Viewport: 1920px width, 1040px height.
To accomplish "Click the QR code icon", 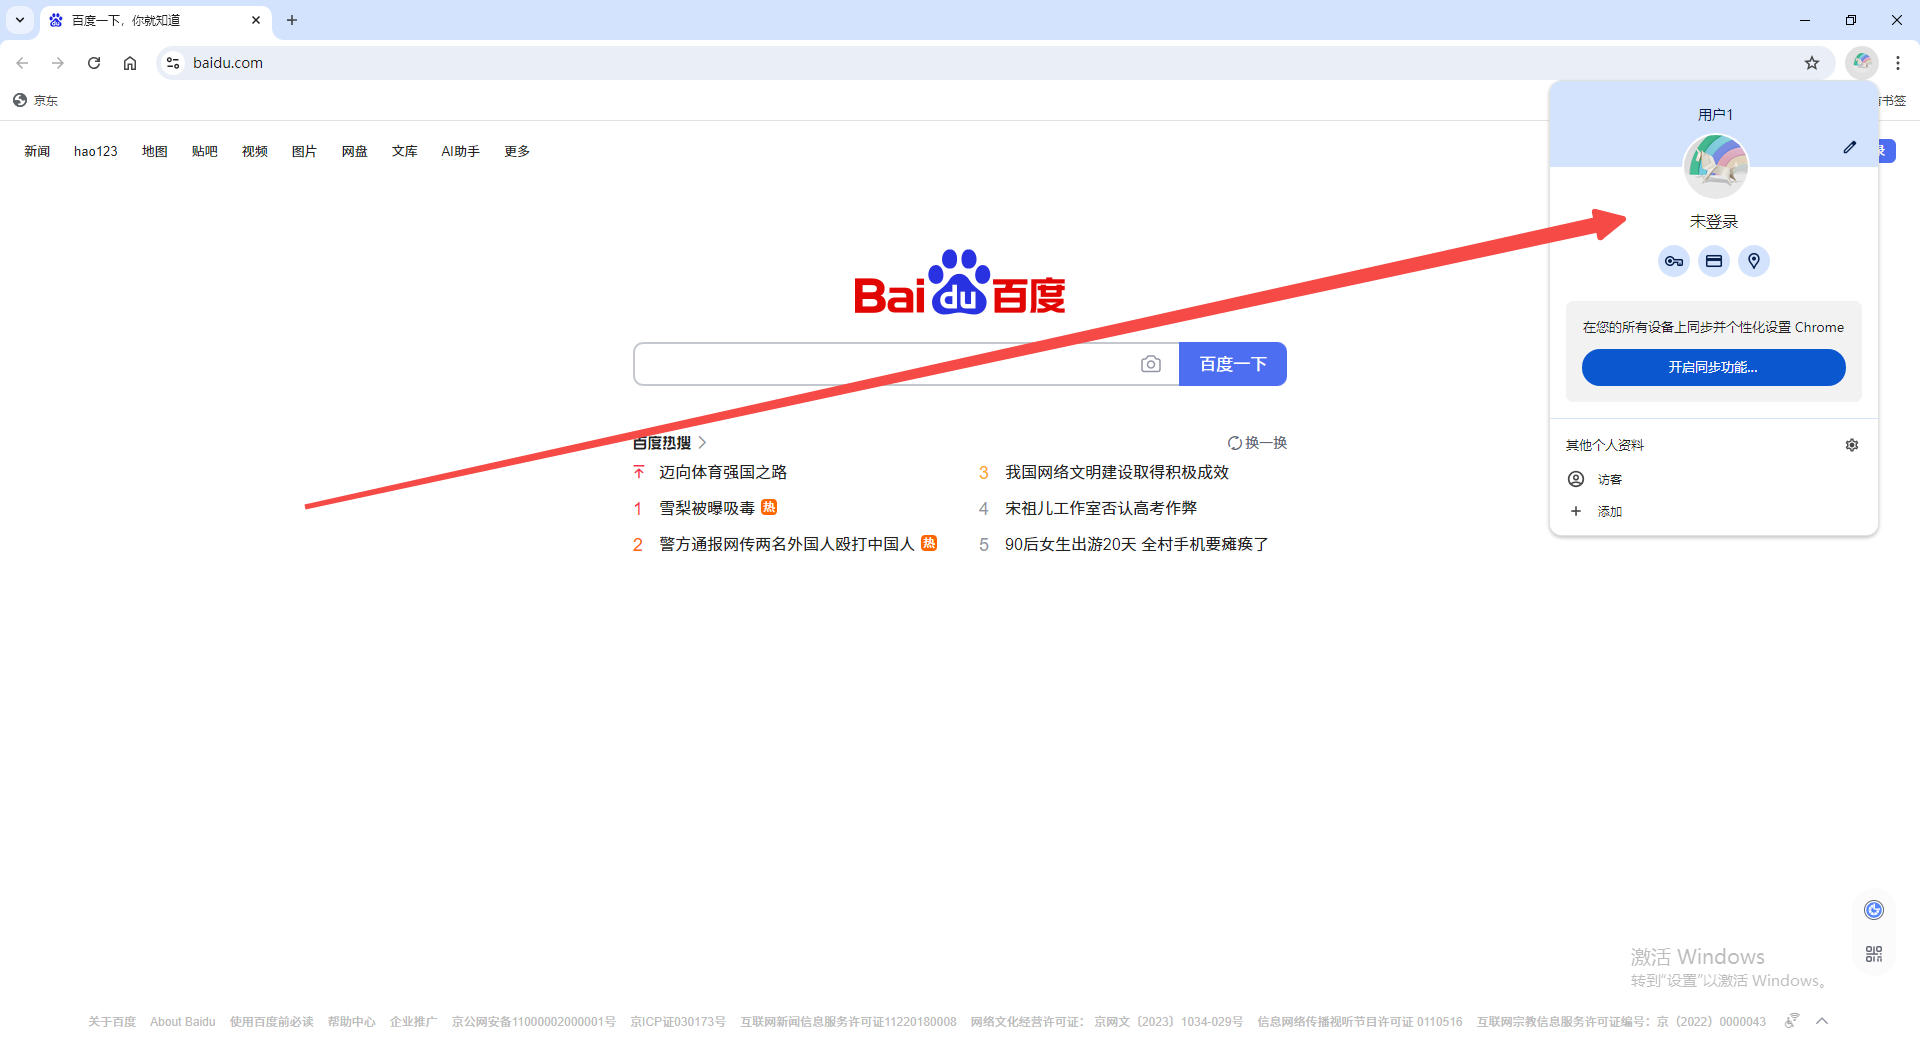I will pyautogui.click(x=1874, y=954).
